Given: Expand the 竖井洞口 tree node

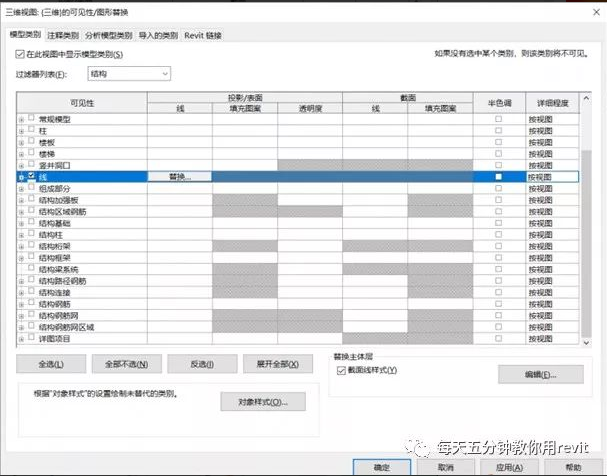Looking at the screenshot, I should (21, 166).
